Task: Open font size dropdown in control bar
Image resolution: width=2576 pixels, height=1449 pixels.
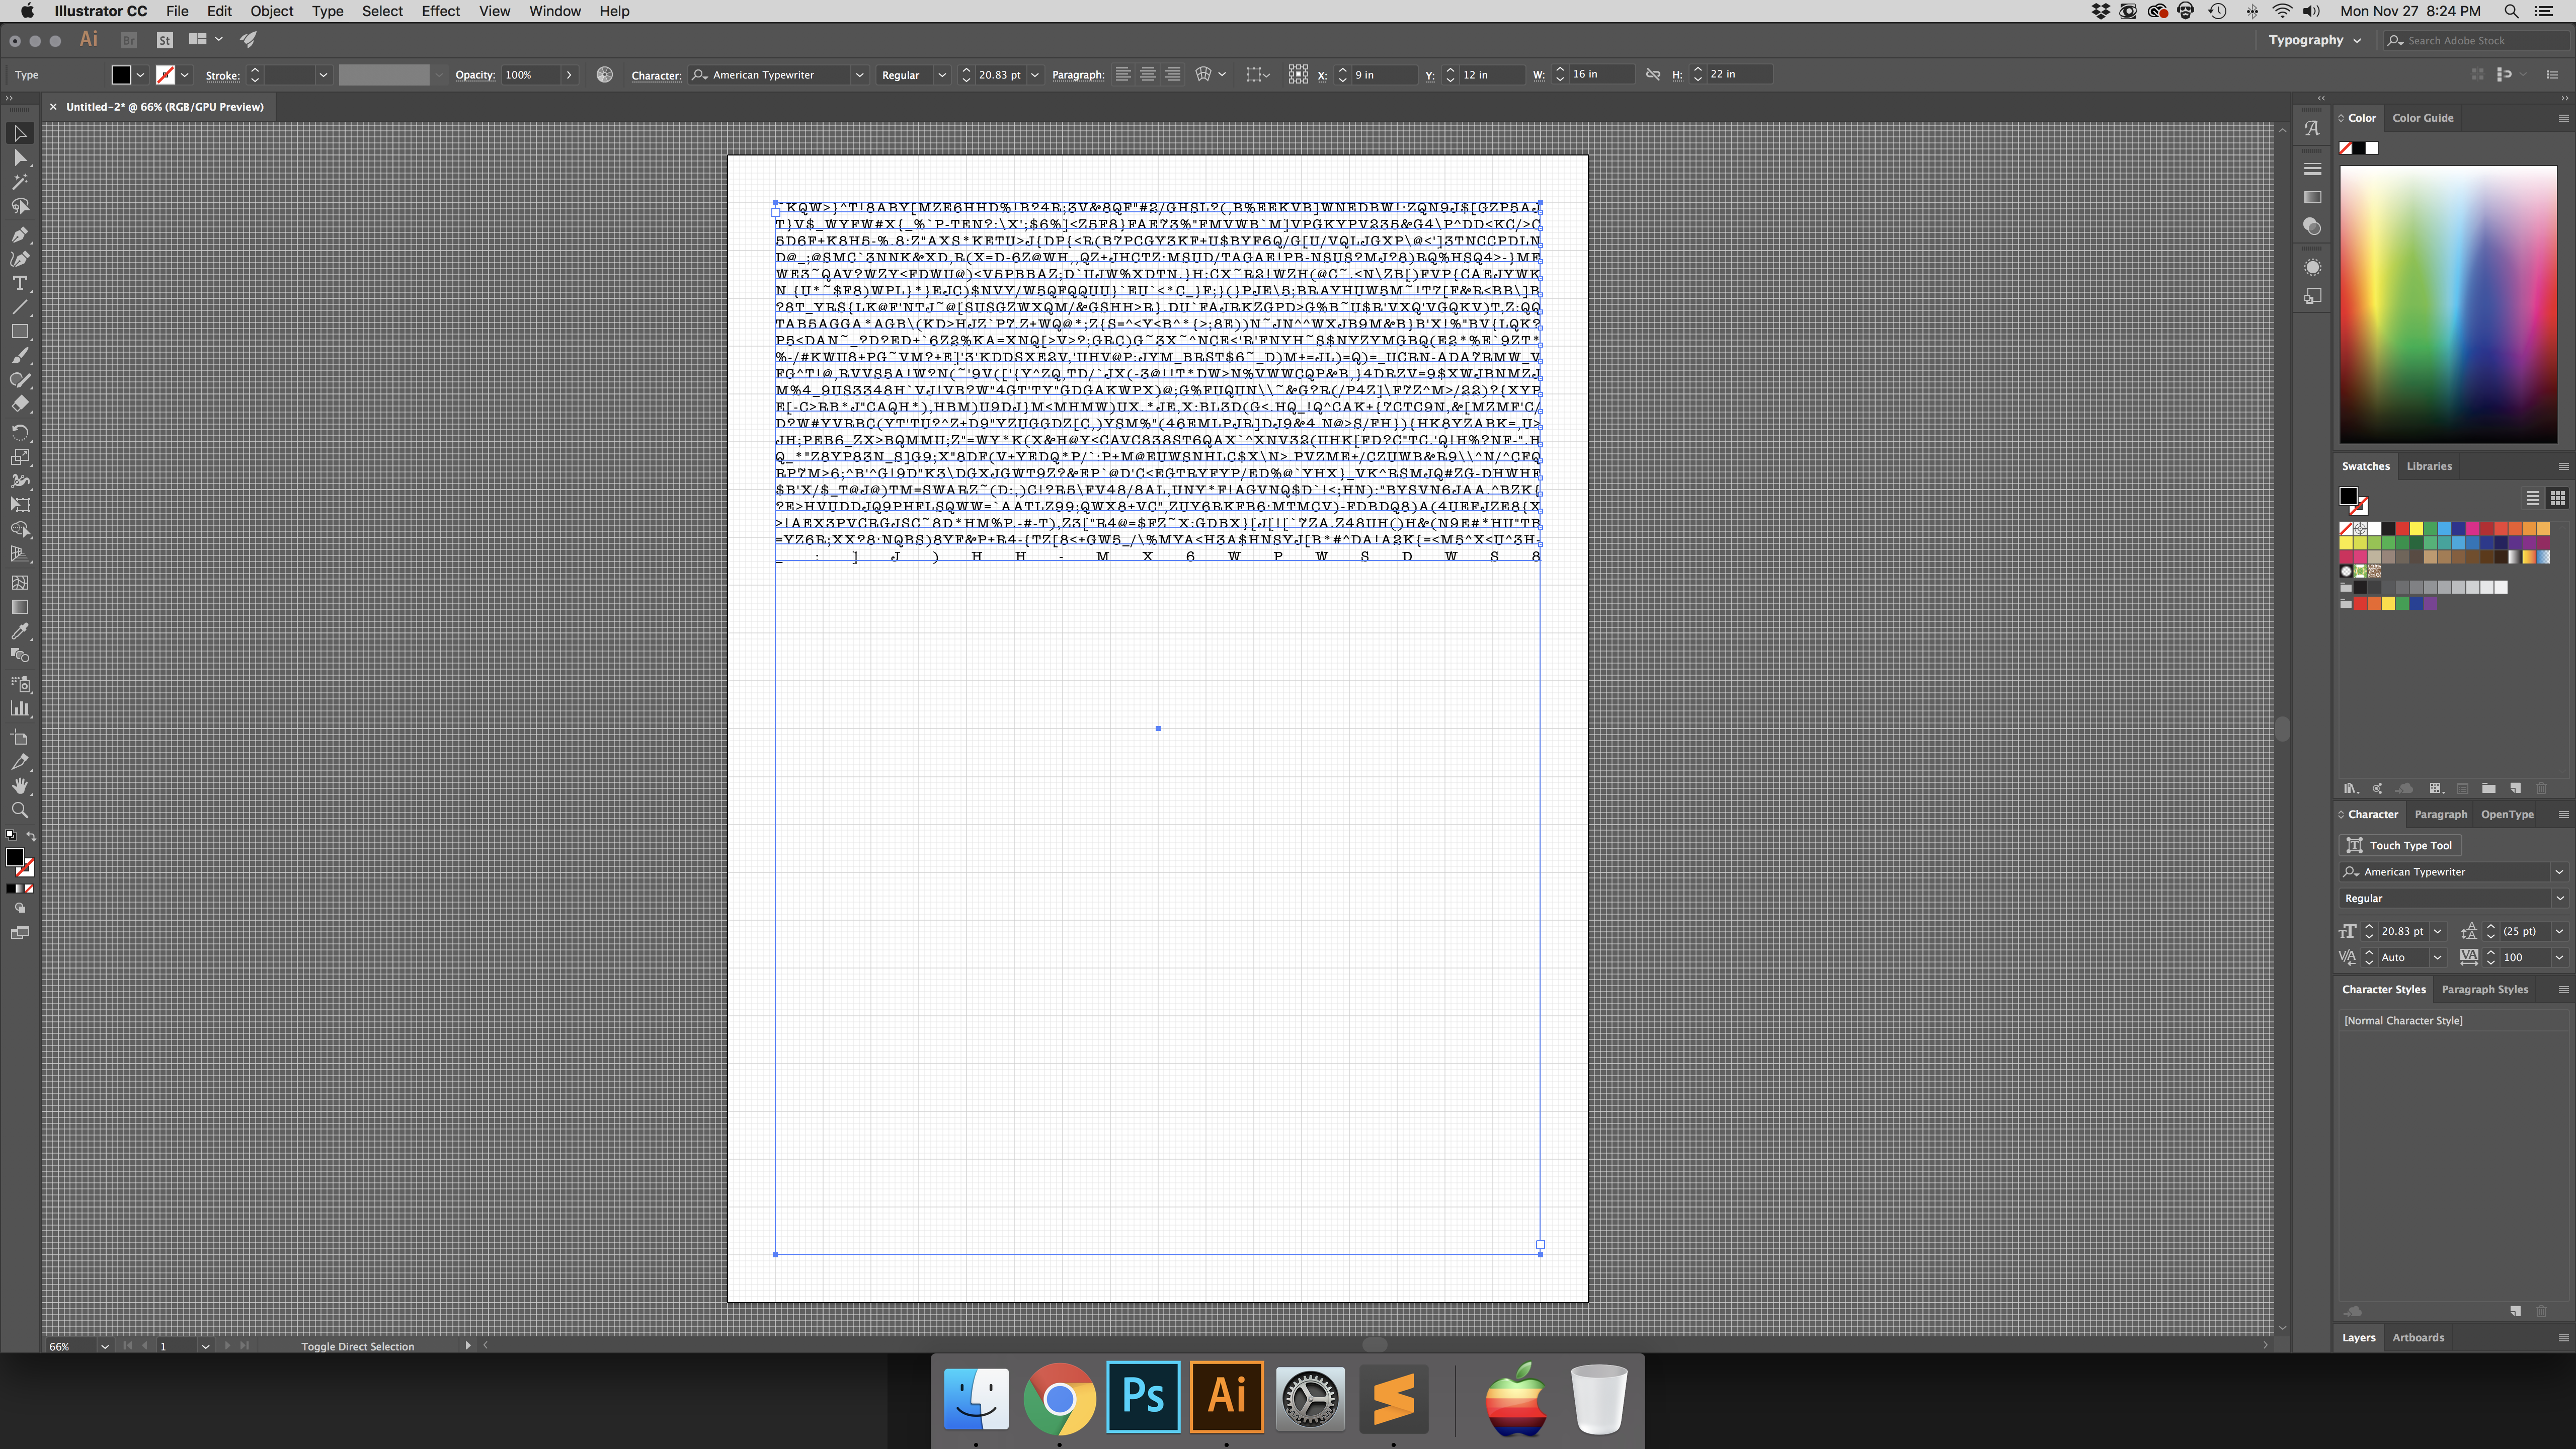Action: (x=1034, y=75)
